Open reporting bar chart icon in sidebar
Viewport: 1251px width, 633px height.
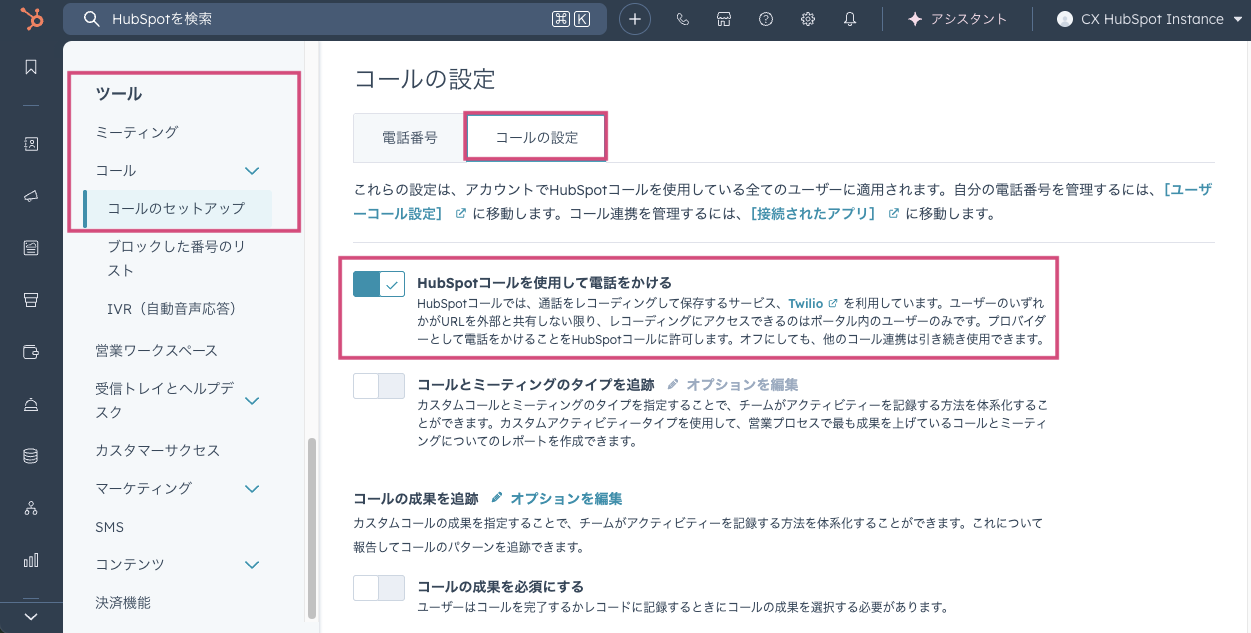pos(31,560)
